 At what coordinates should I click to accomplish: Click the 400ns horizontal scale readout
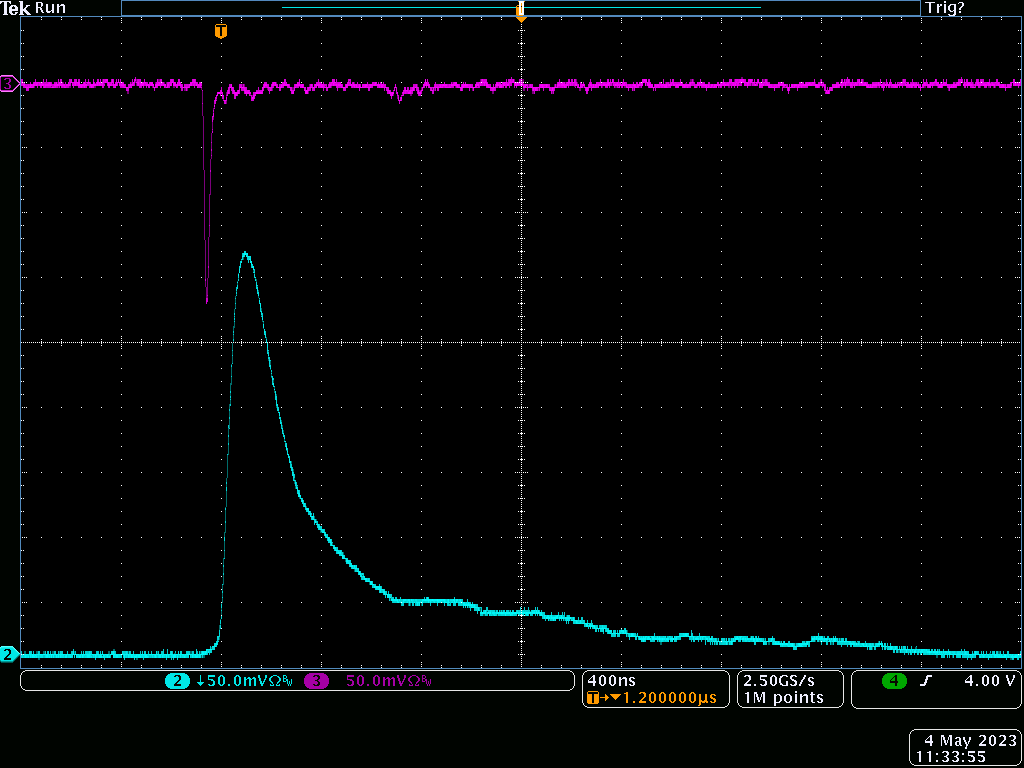[x=610, y=680]
